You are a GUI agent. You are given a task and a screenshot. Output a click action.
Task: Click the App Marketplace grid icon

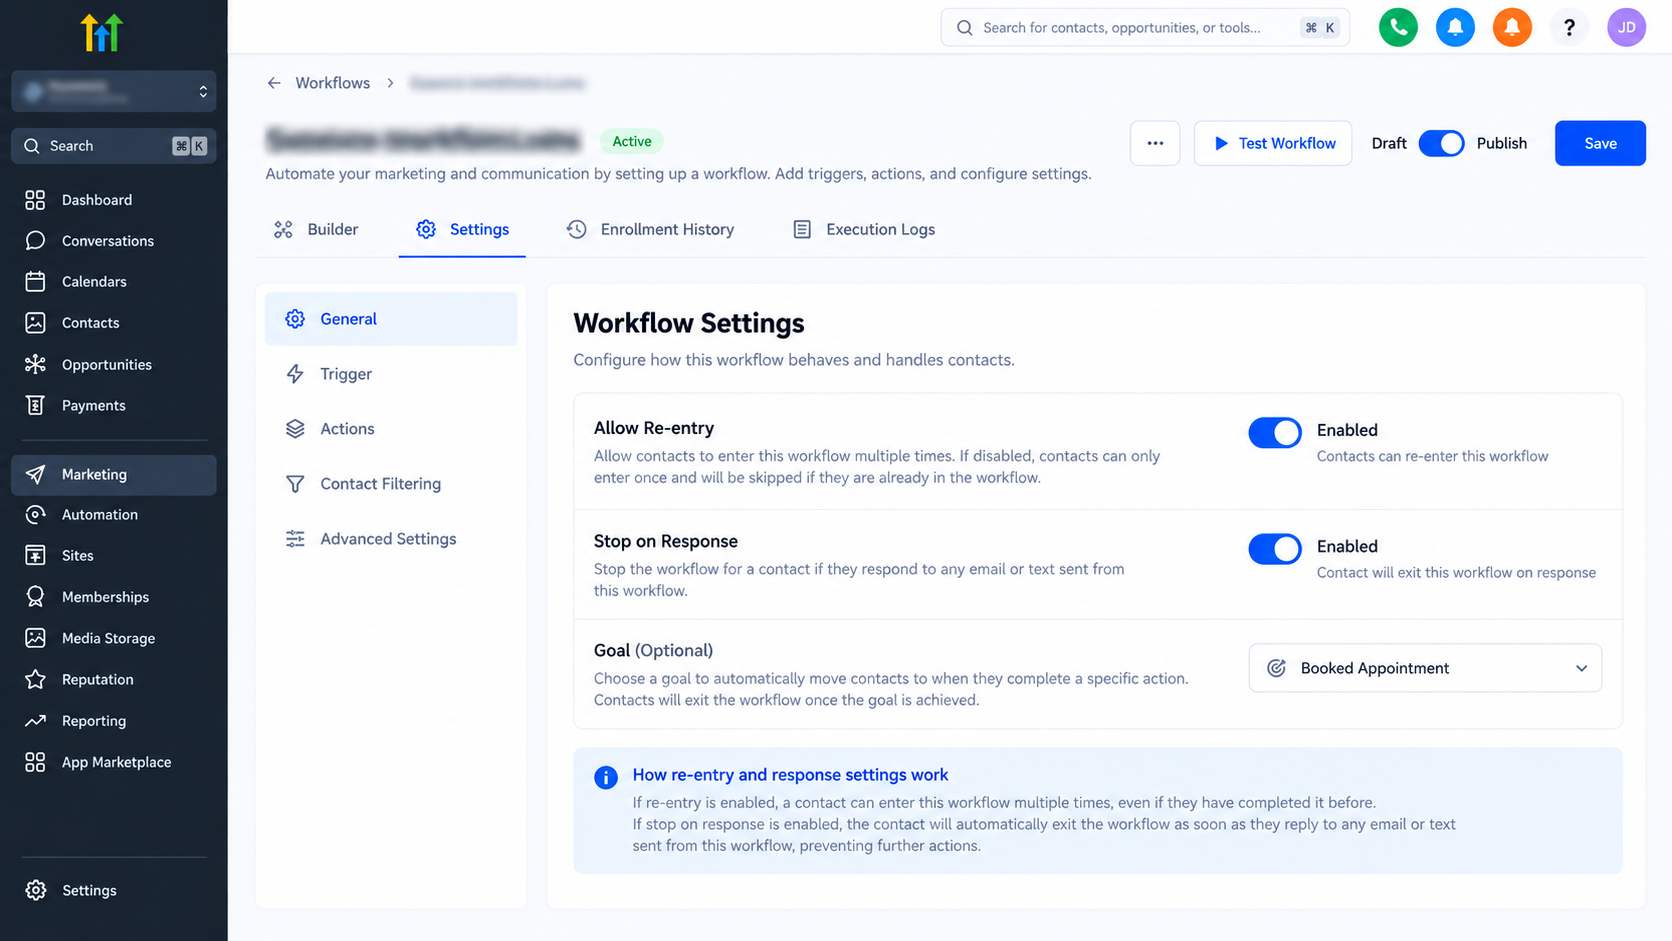[35, 762]
